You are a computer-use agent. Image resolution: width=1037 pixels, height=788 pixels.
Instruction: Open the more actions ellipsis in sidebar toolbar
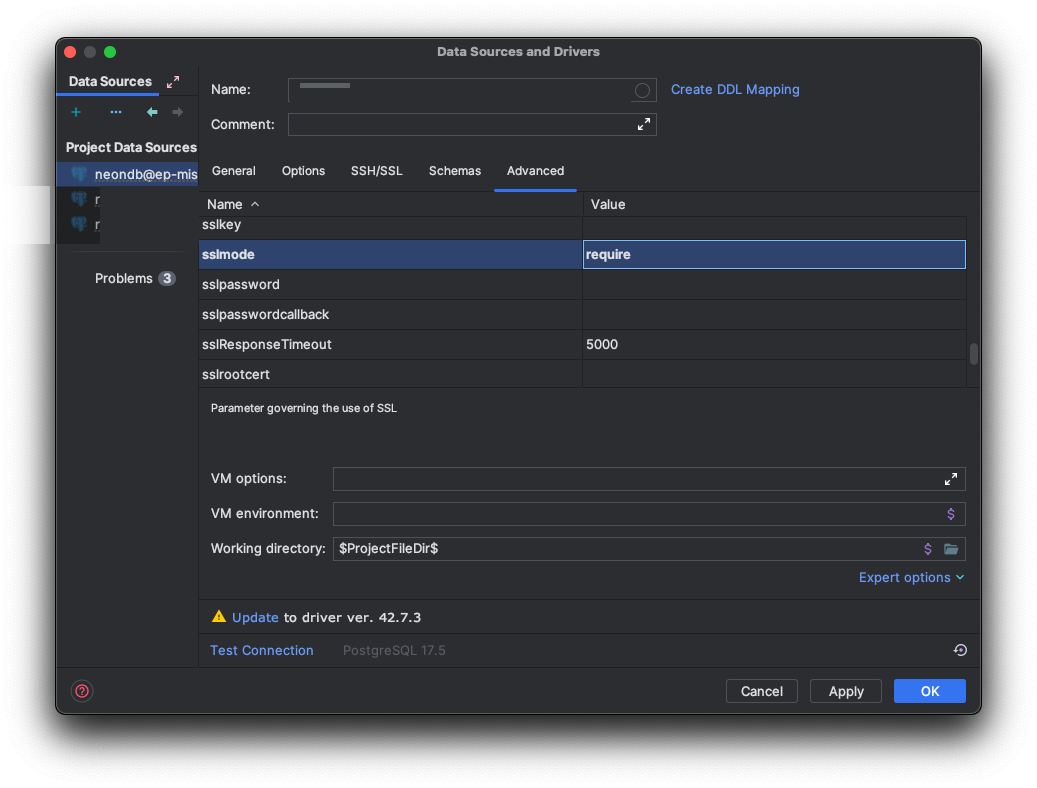point(116,112)
